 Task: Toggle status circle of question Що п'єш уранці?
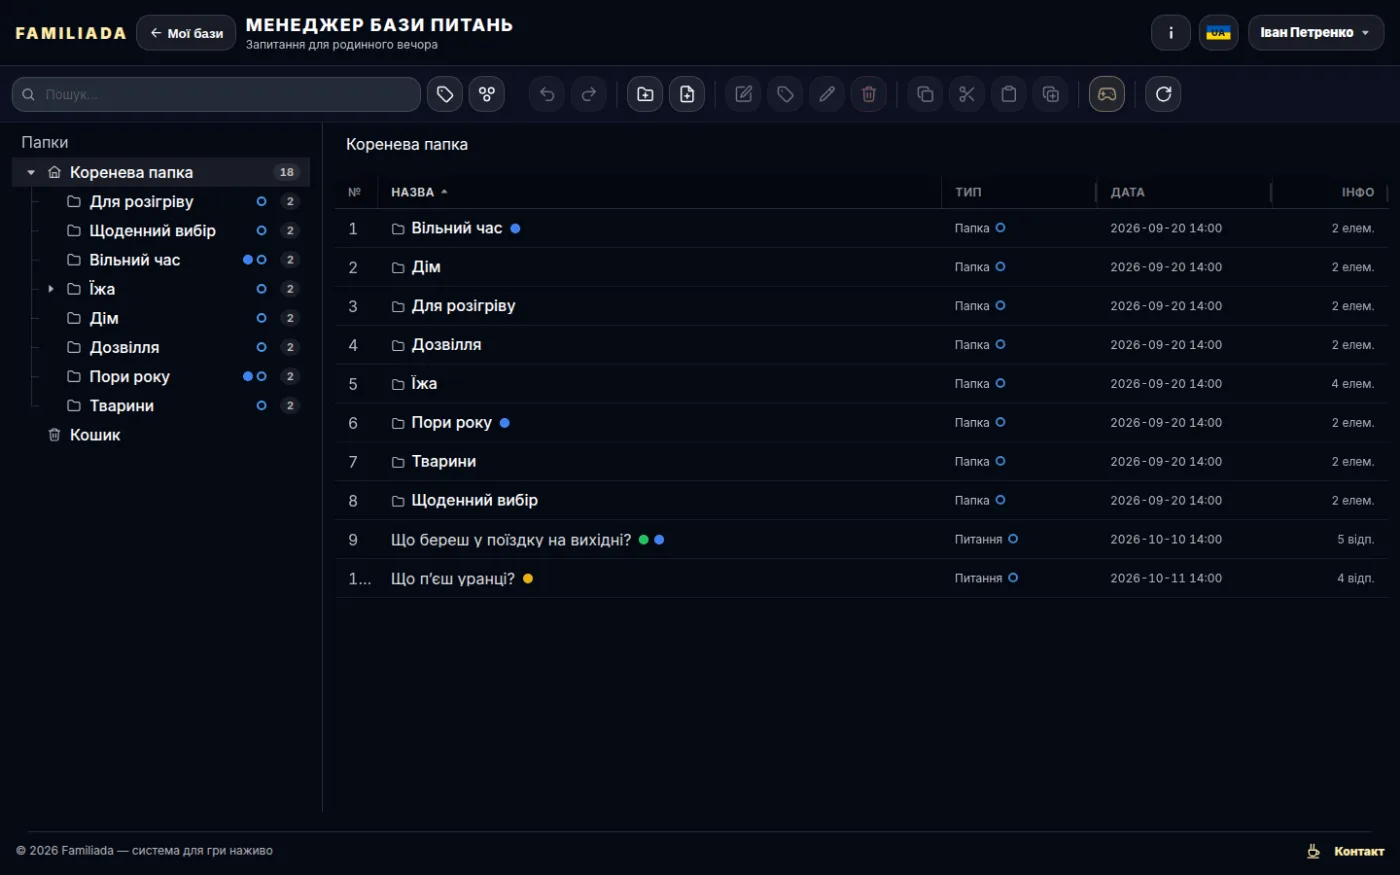point(1013,578)
